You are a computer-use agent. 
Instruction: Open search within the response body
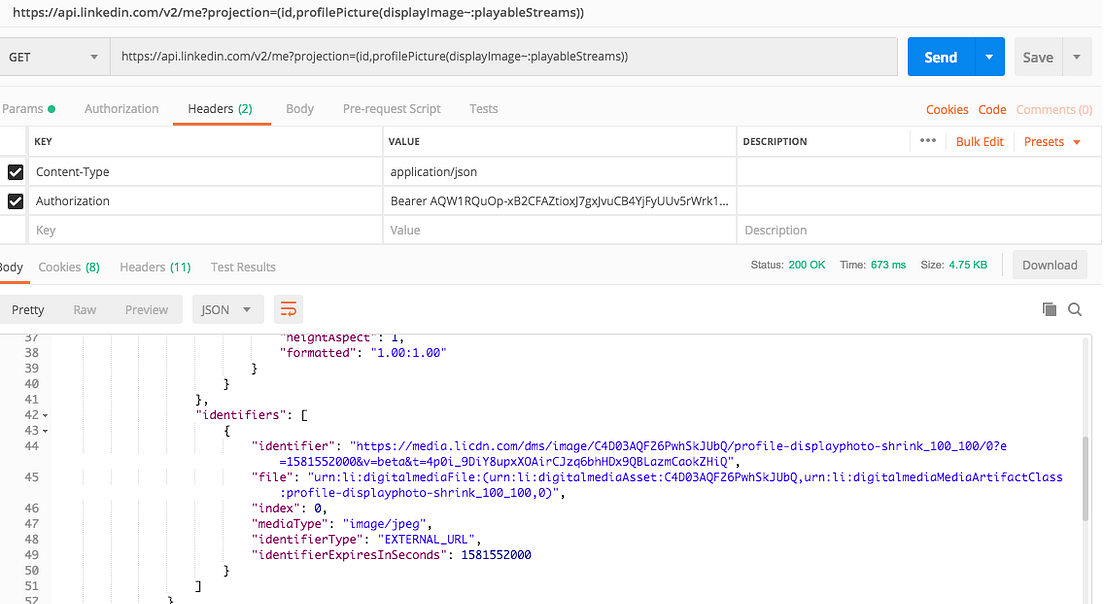(x=1075, y=310)
